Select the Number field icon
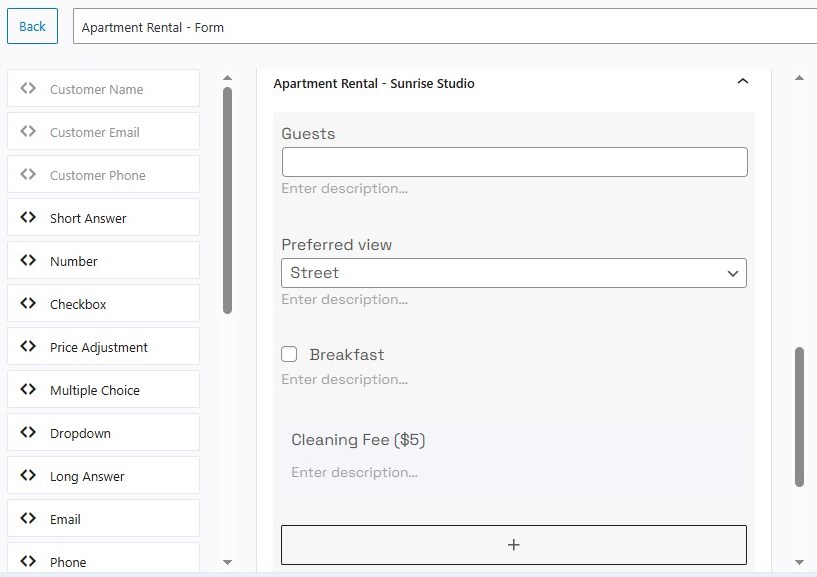This screenshot has height=577, width=817. point(28,260)
